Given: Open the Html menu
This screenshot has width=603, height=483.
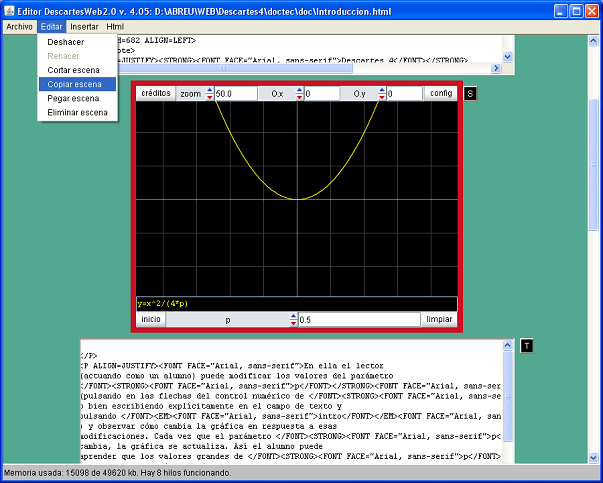Looking at the screenshot, I should click(115, 27).
